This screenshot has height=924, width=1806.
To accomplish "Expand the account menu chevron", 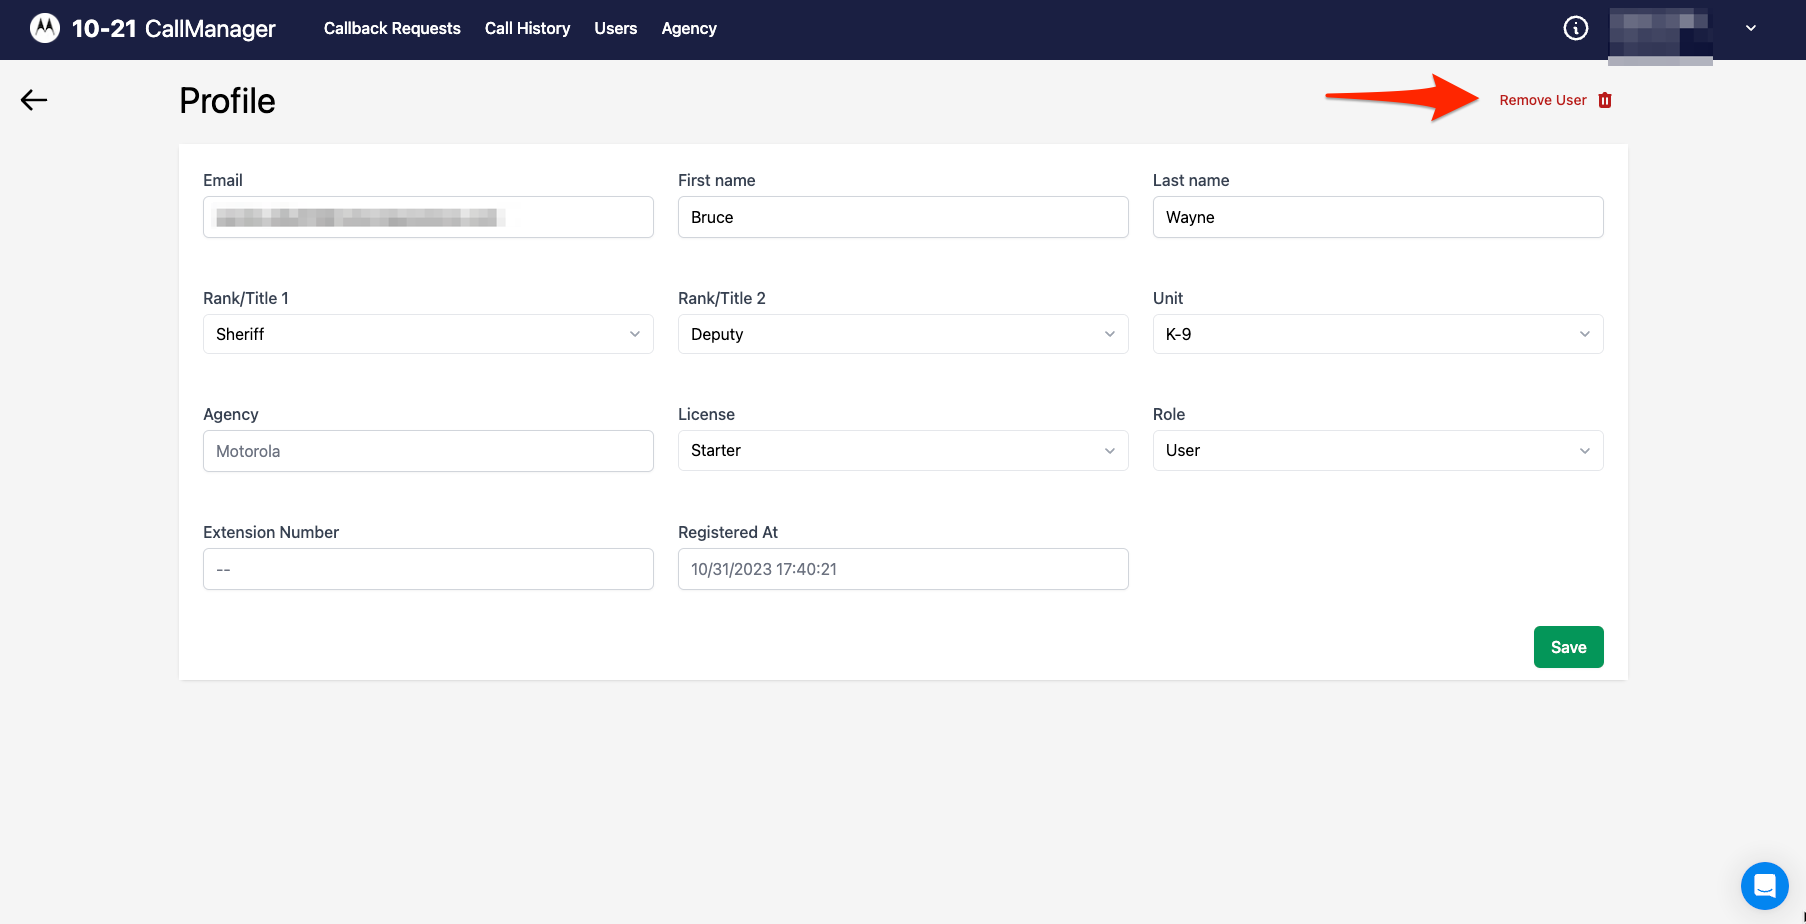I will (1751, 28).
